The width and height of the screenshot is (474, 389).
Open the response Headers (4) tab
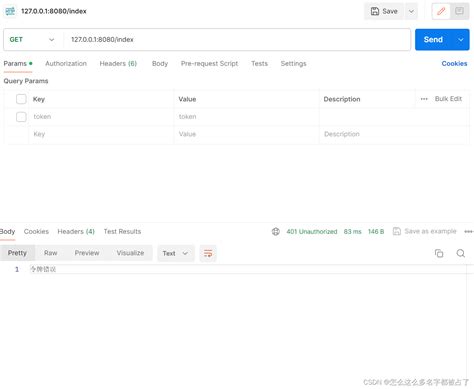click(76, 231)
